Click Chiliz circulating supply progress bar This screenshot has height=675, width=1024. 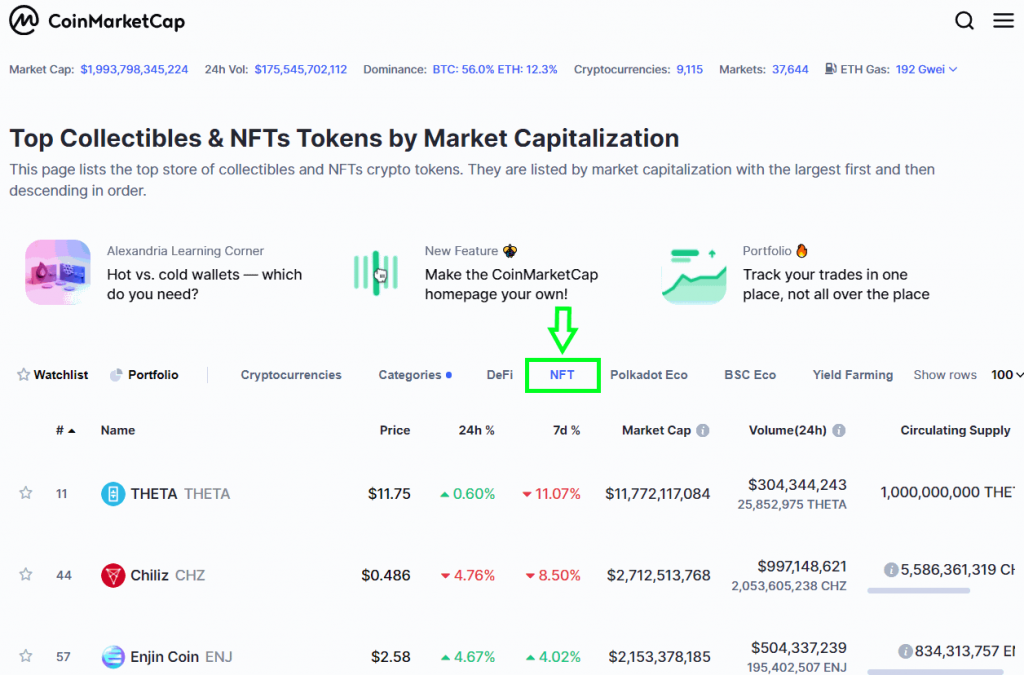point(918,591)
